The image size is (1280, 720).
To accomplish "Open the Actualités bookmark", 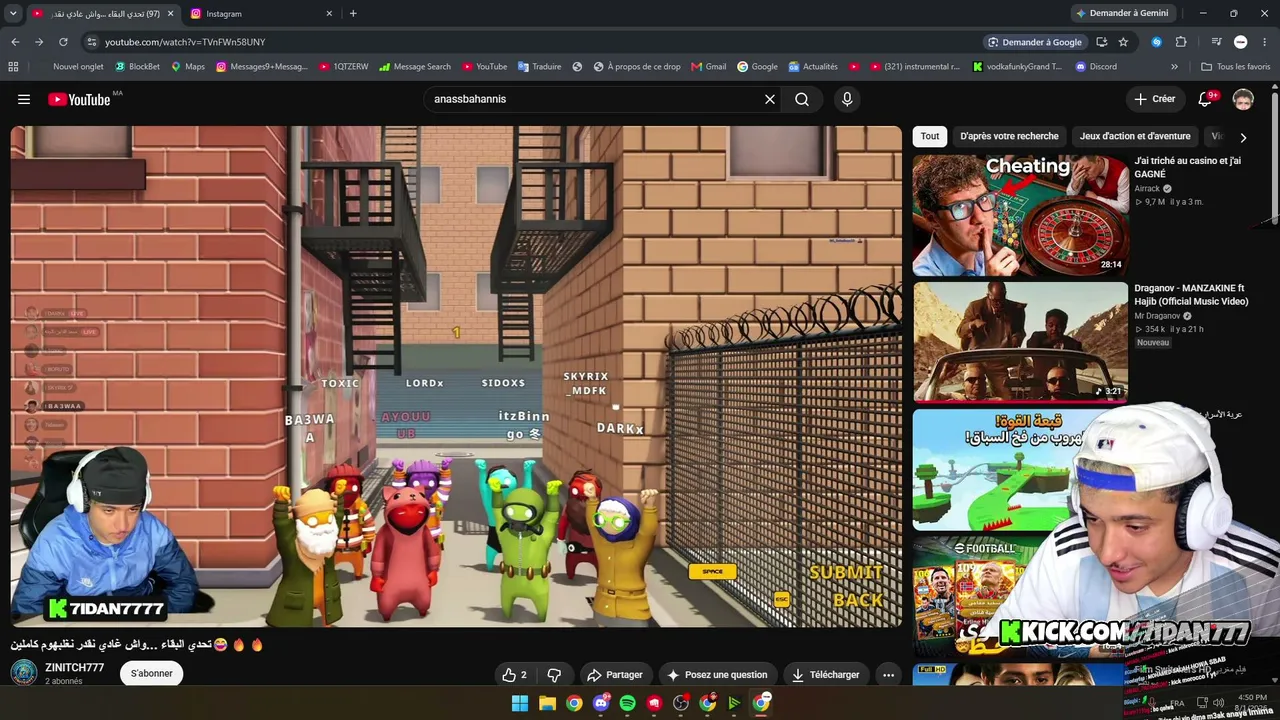I will click(x=813, y=67).
